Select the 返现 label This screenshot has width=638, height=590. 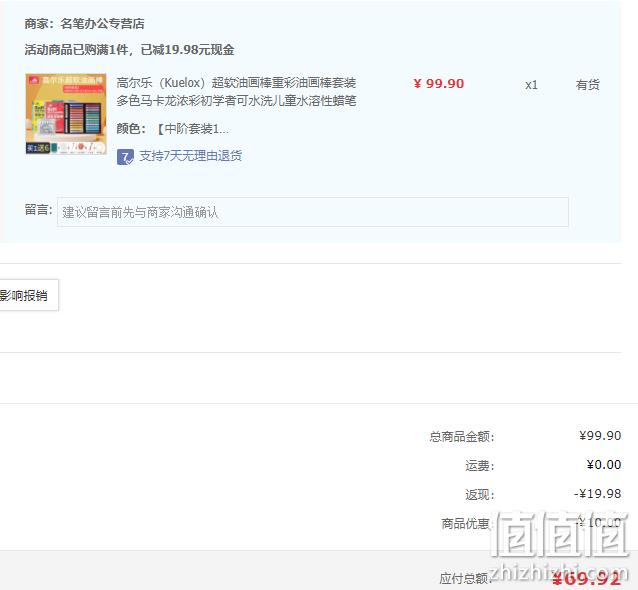(480, 495)
